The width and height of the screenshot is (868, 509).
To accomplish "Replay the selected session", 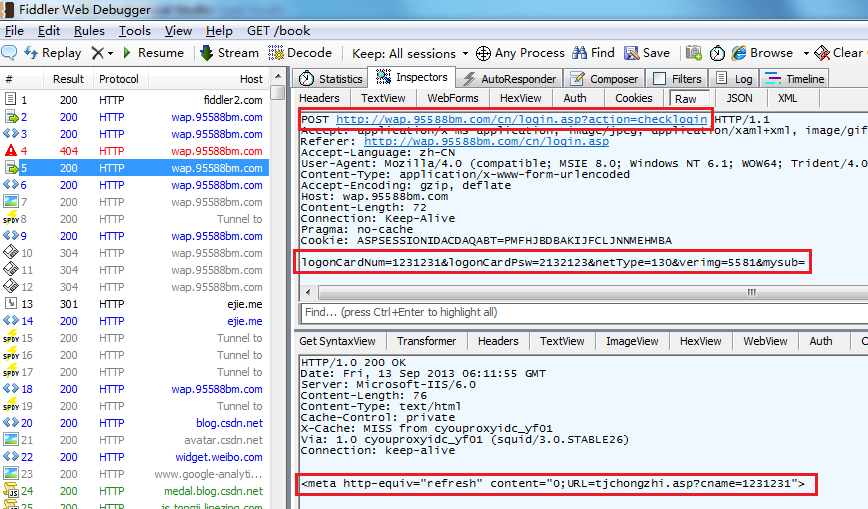I will click(53, 53).
